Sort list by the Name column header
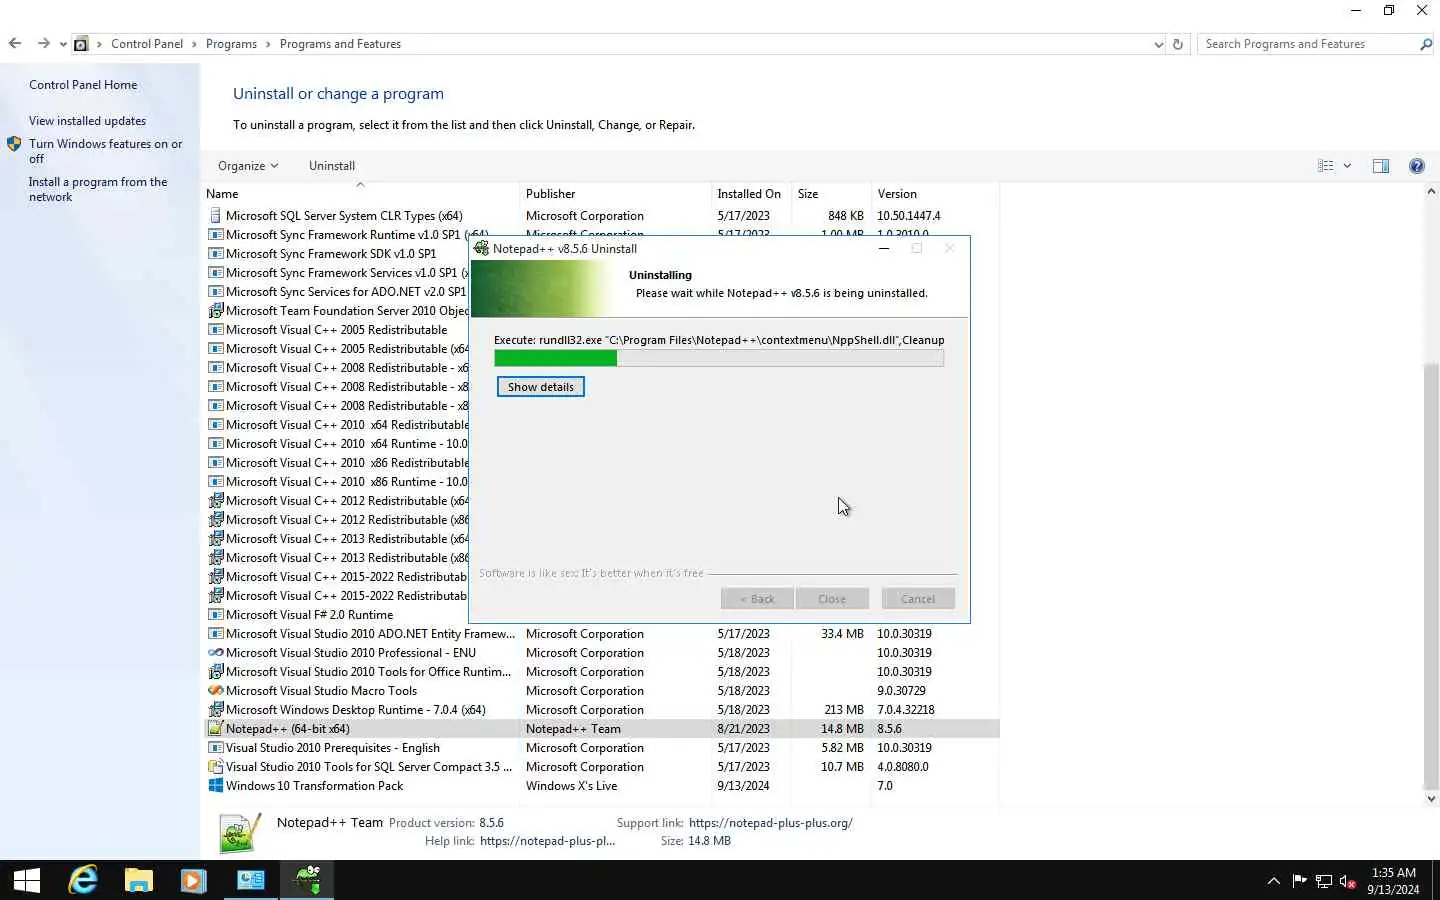The height and width of the screenshot is (900, 1440). (360, 194)
